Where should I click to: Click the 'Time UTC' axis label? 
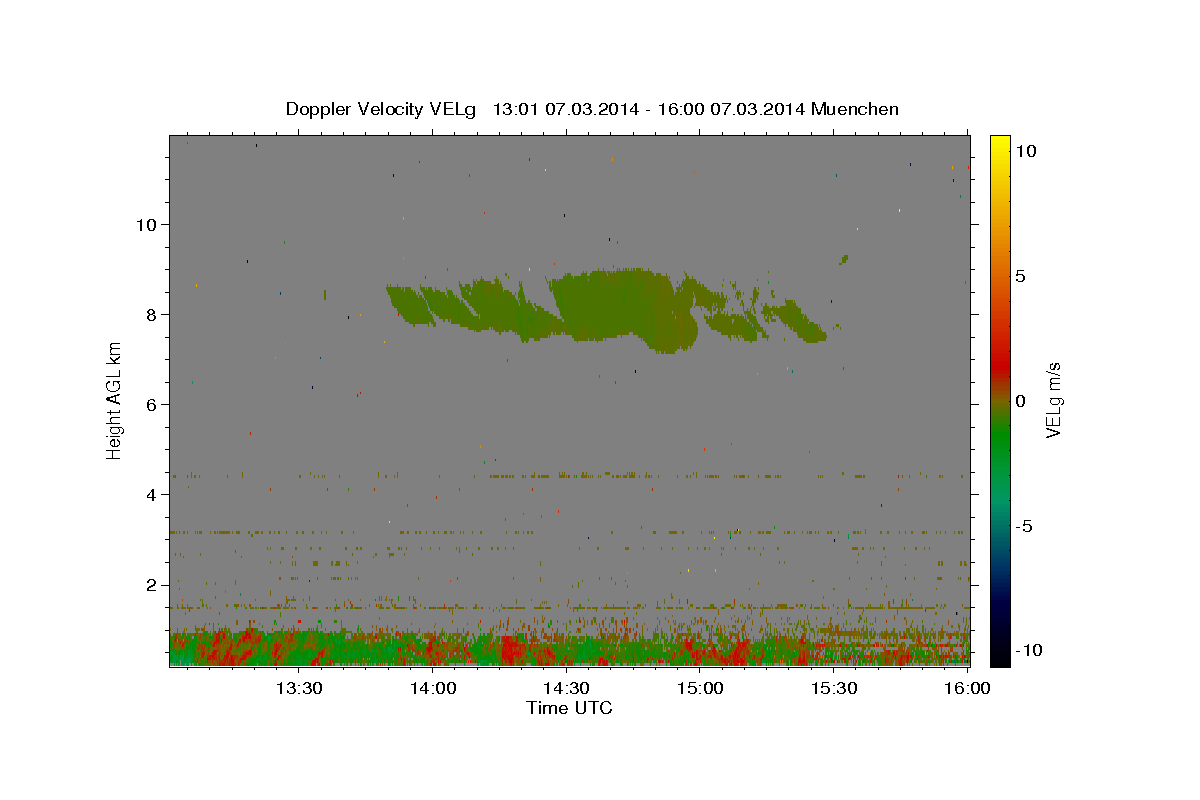pos(569,708)
